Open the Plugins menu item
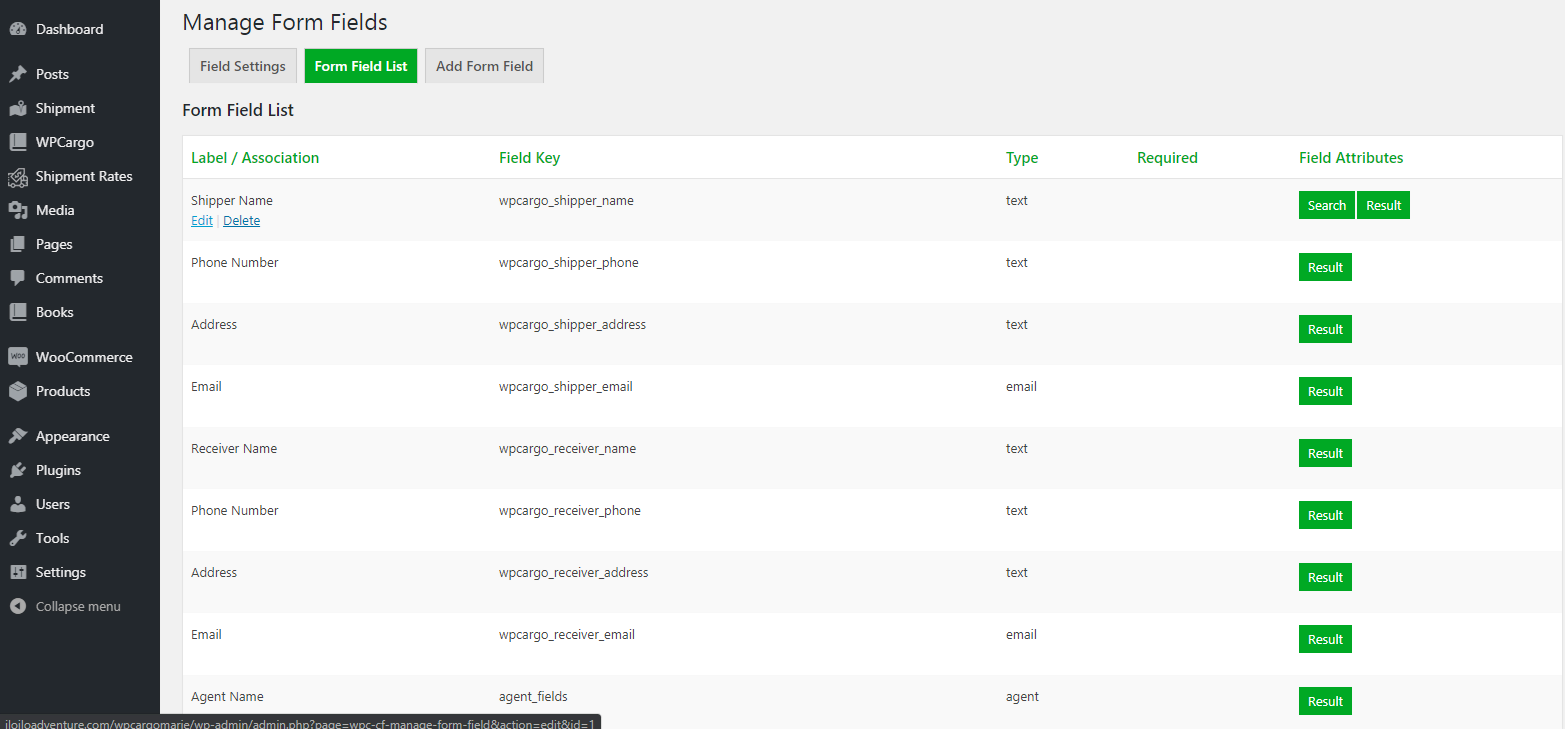The image size is (1565, 729). 80,470
